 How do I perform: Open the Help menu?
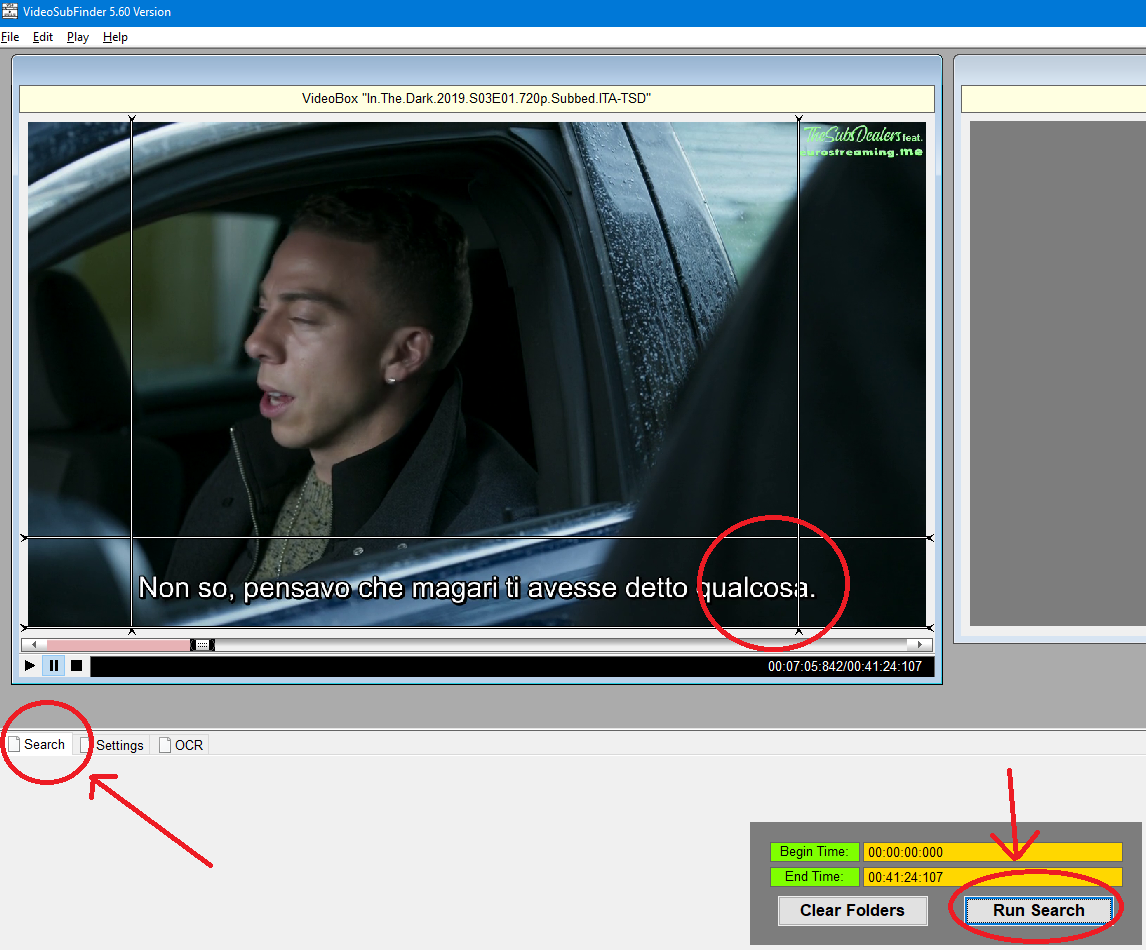[115, 37]
